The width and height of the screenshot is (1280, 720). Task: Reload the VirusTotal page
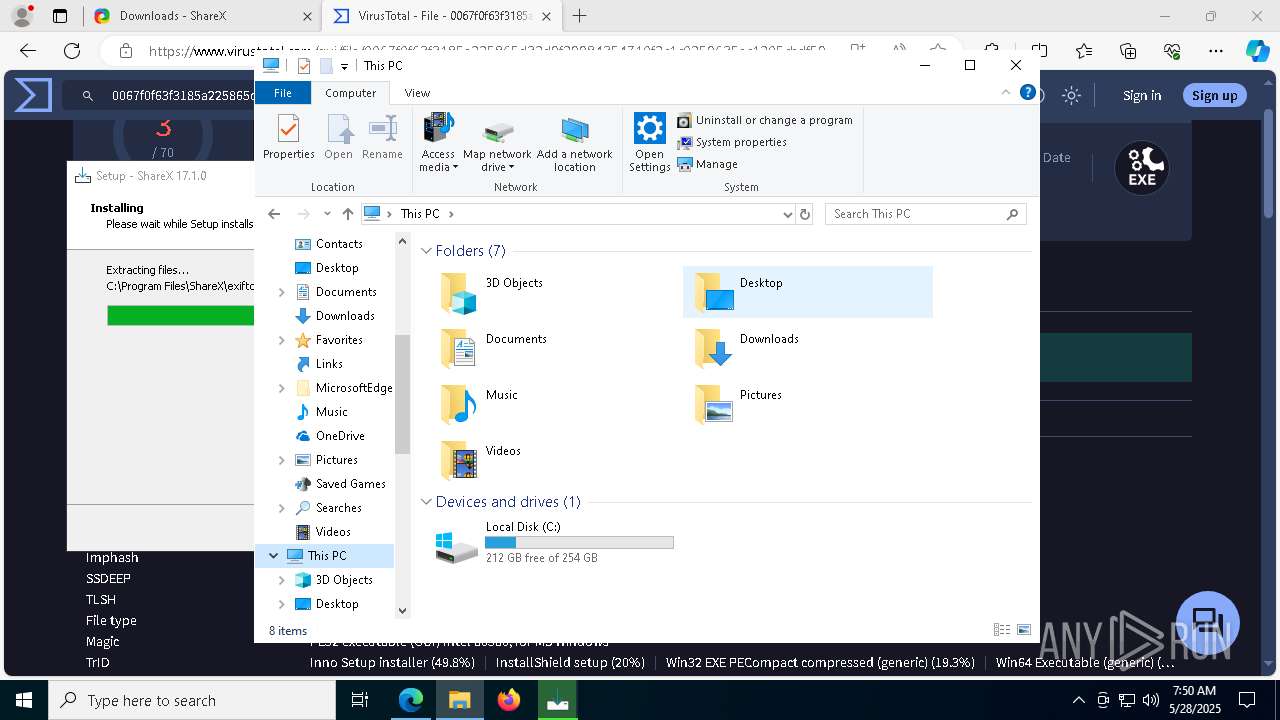(x=72, y=51)
